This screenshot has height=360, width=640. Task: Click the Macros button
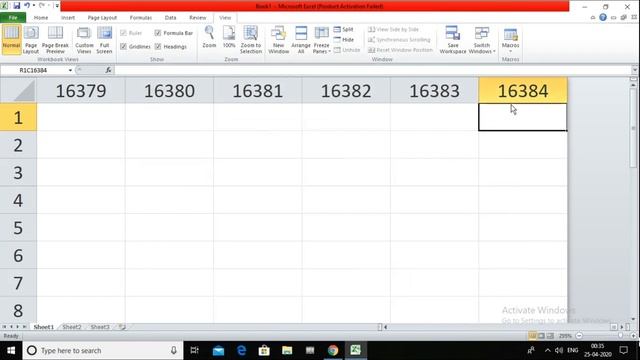point(511,39)
